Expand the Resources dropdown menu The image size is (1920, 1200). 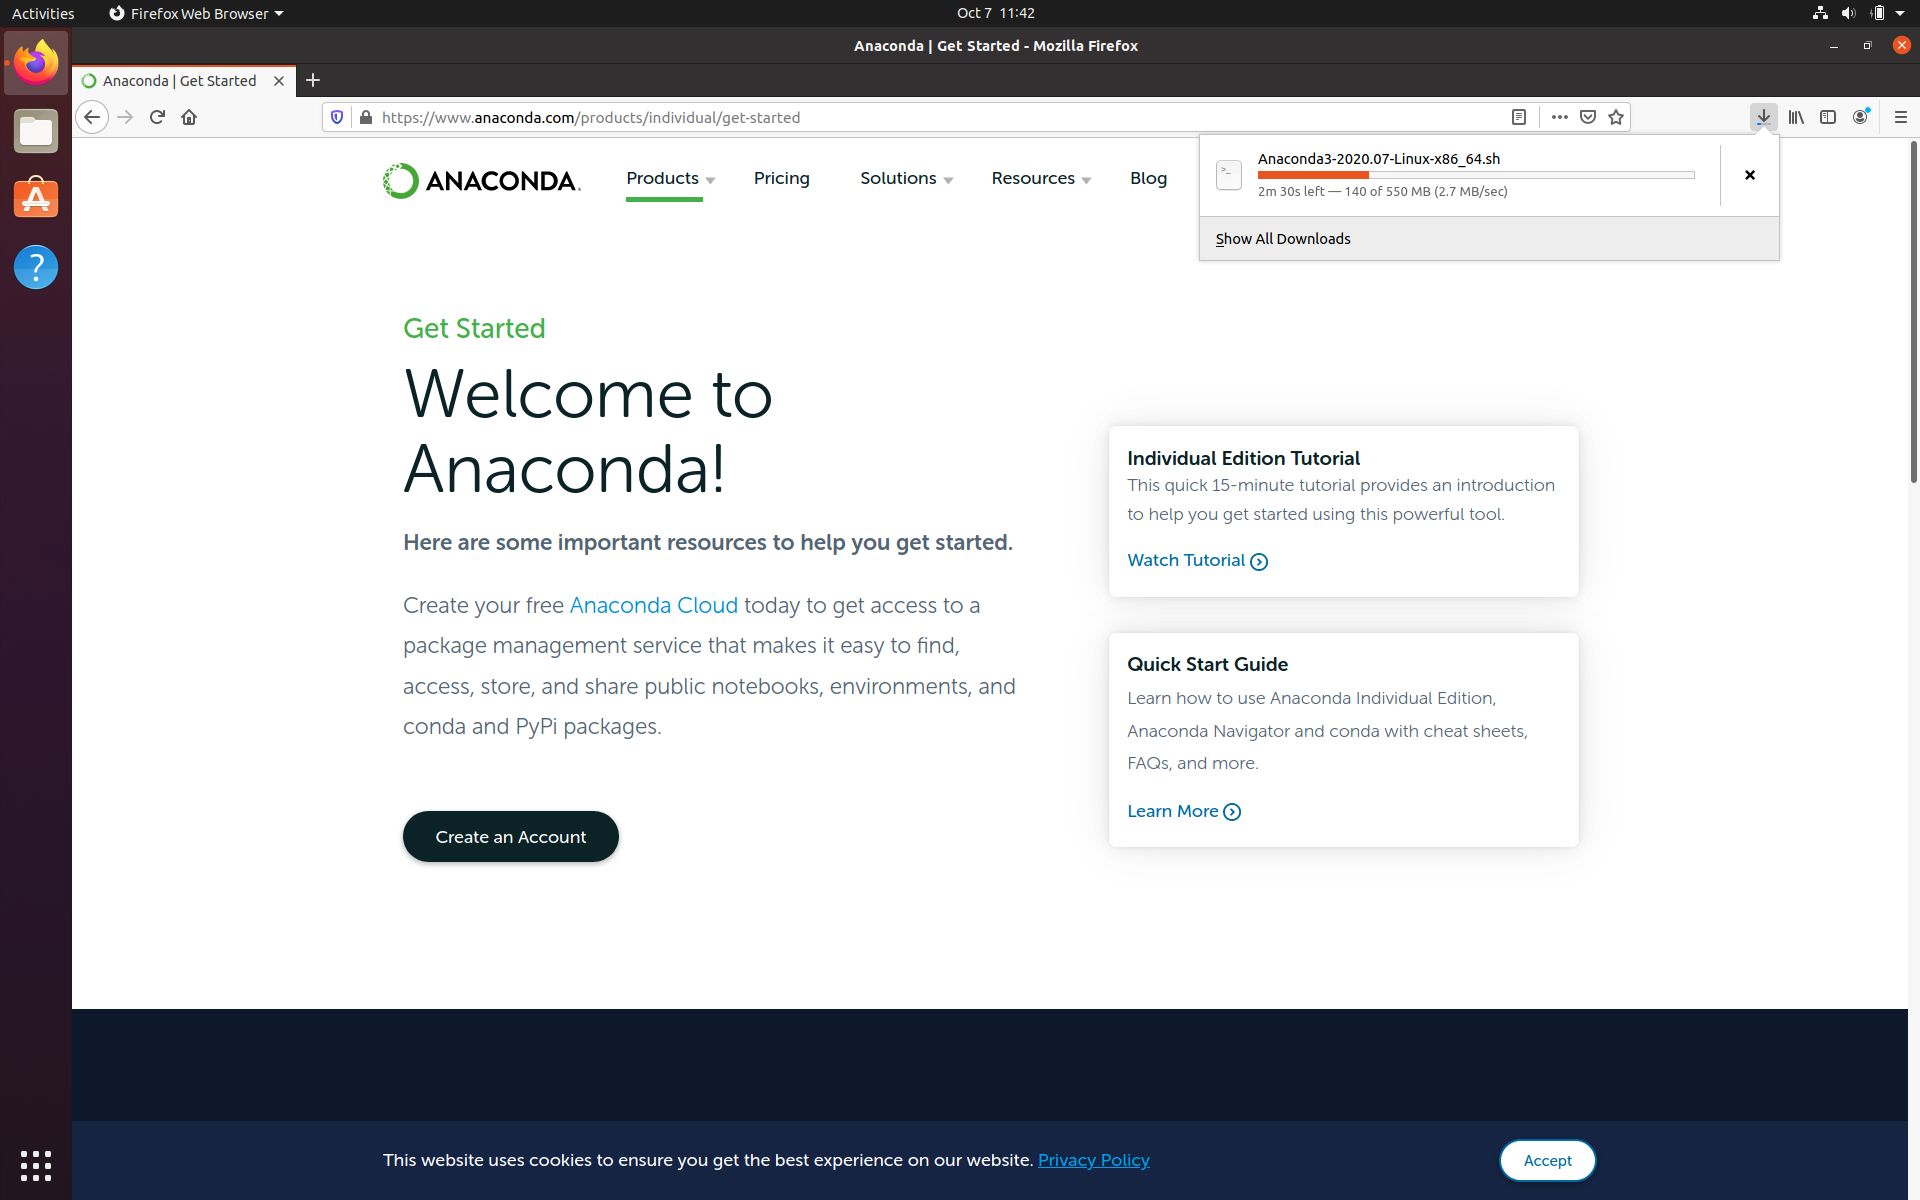tap(1040, 178)
